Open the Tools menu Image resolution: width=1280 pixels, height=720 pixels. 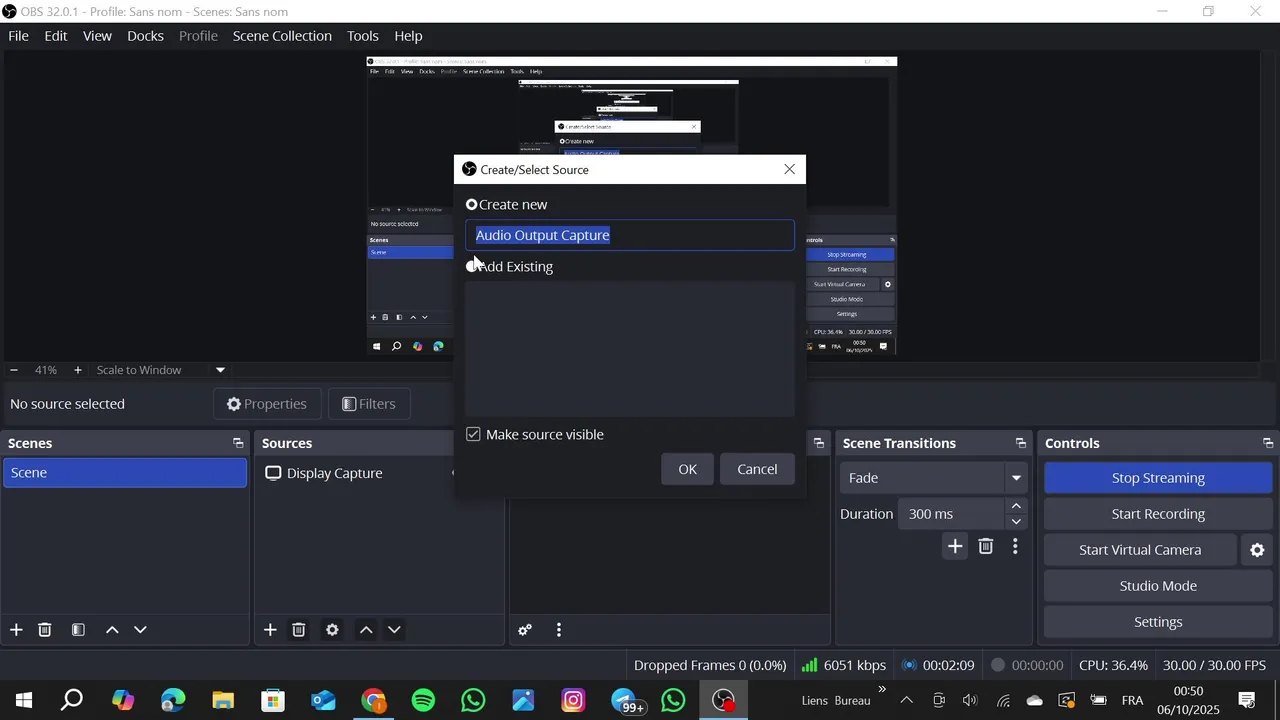[x=363, y=36]
